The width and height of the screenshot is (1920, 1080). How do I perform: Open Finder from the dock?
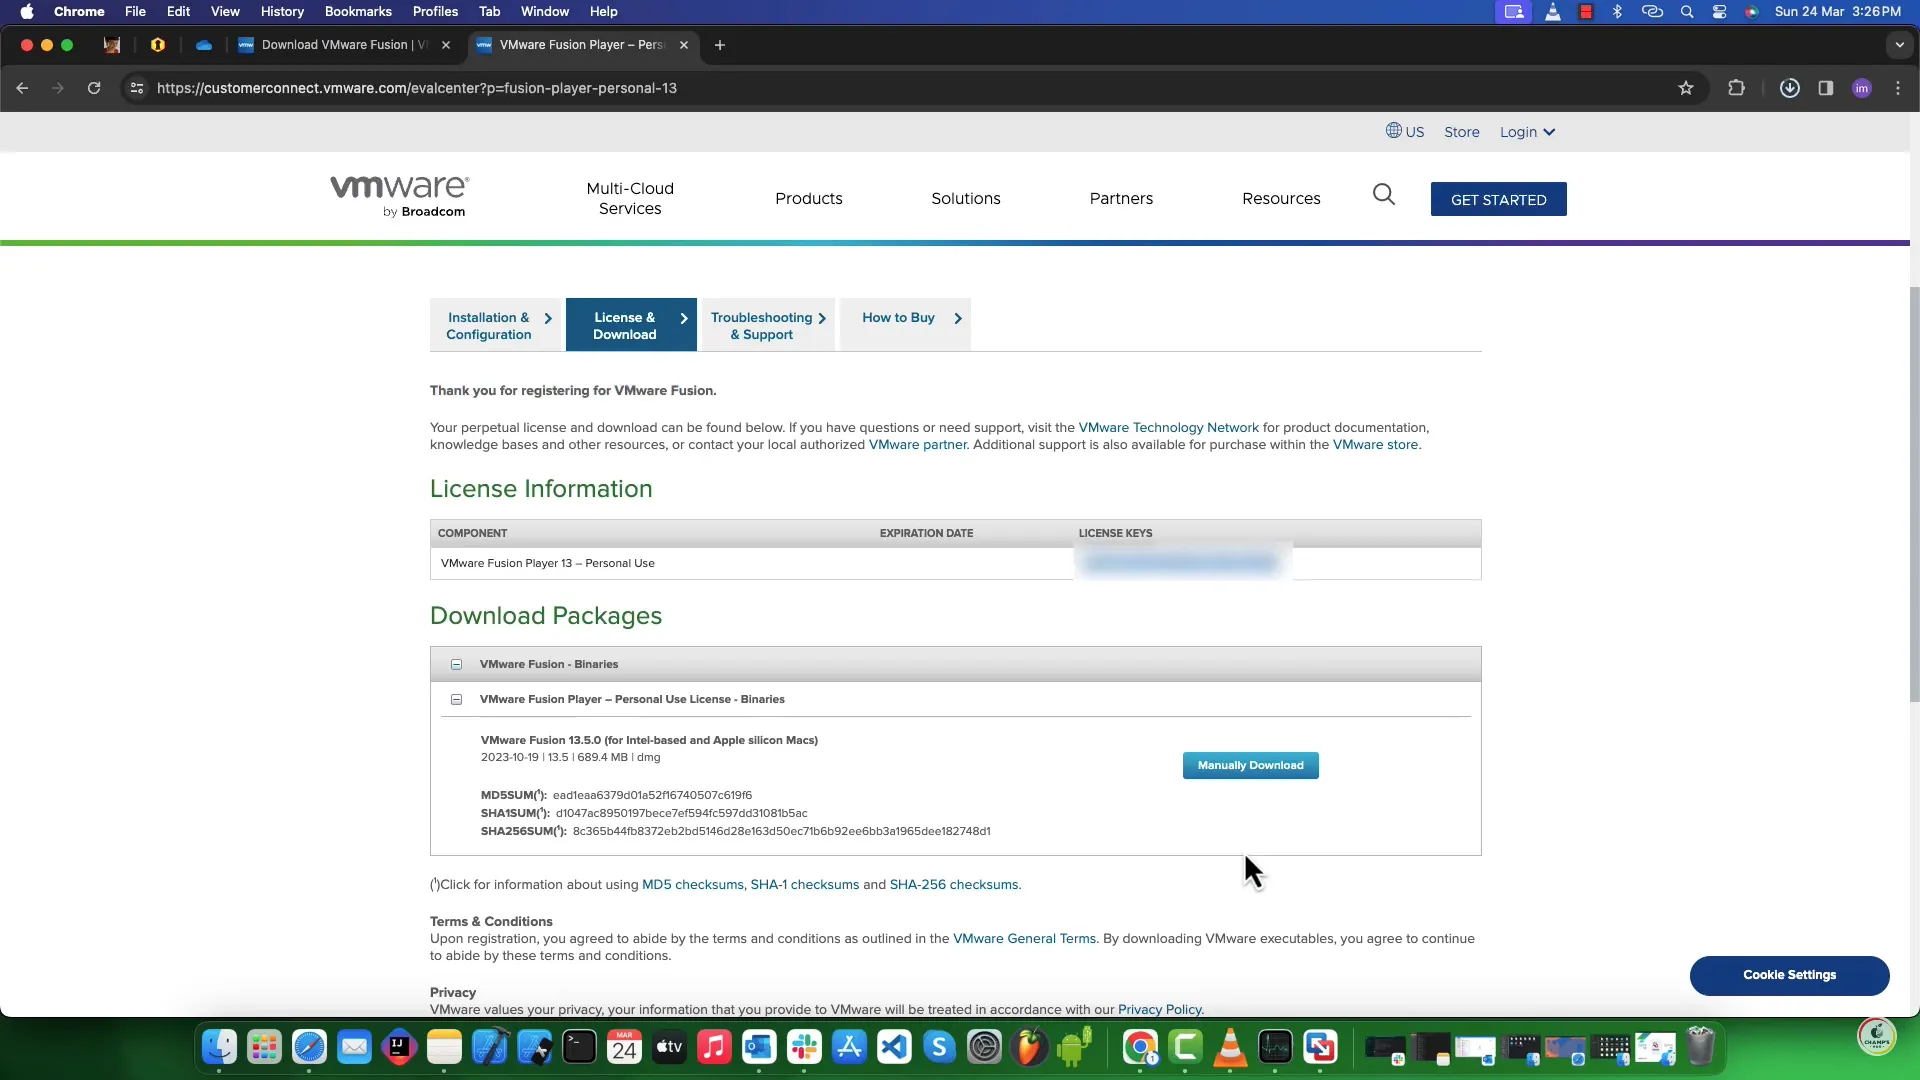219,1047
